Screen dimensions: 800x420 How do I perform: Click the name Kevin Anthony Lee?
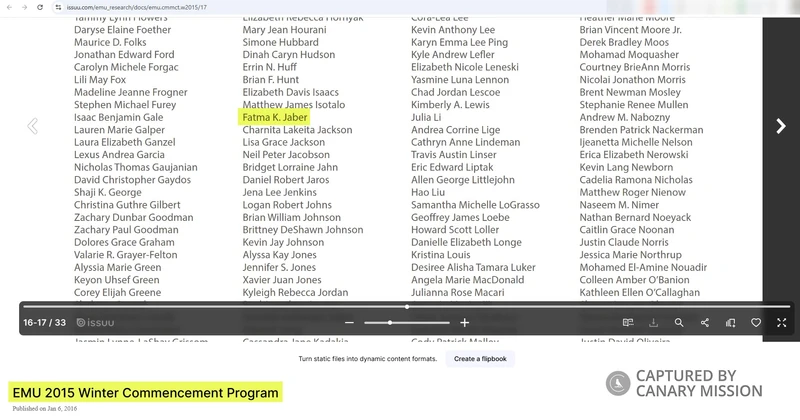click(x=453, y=30)
